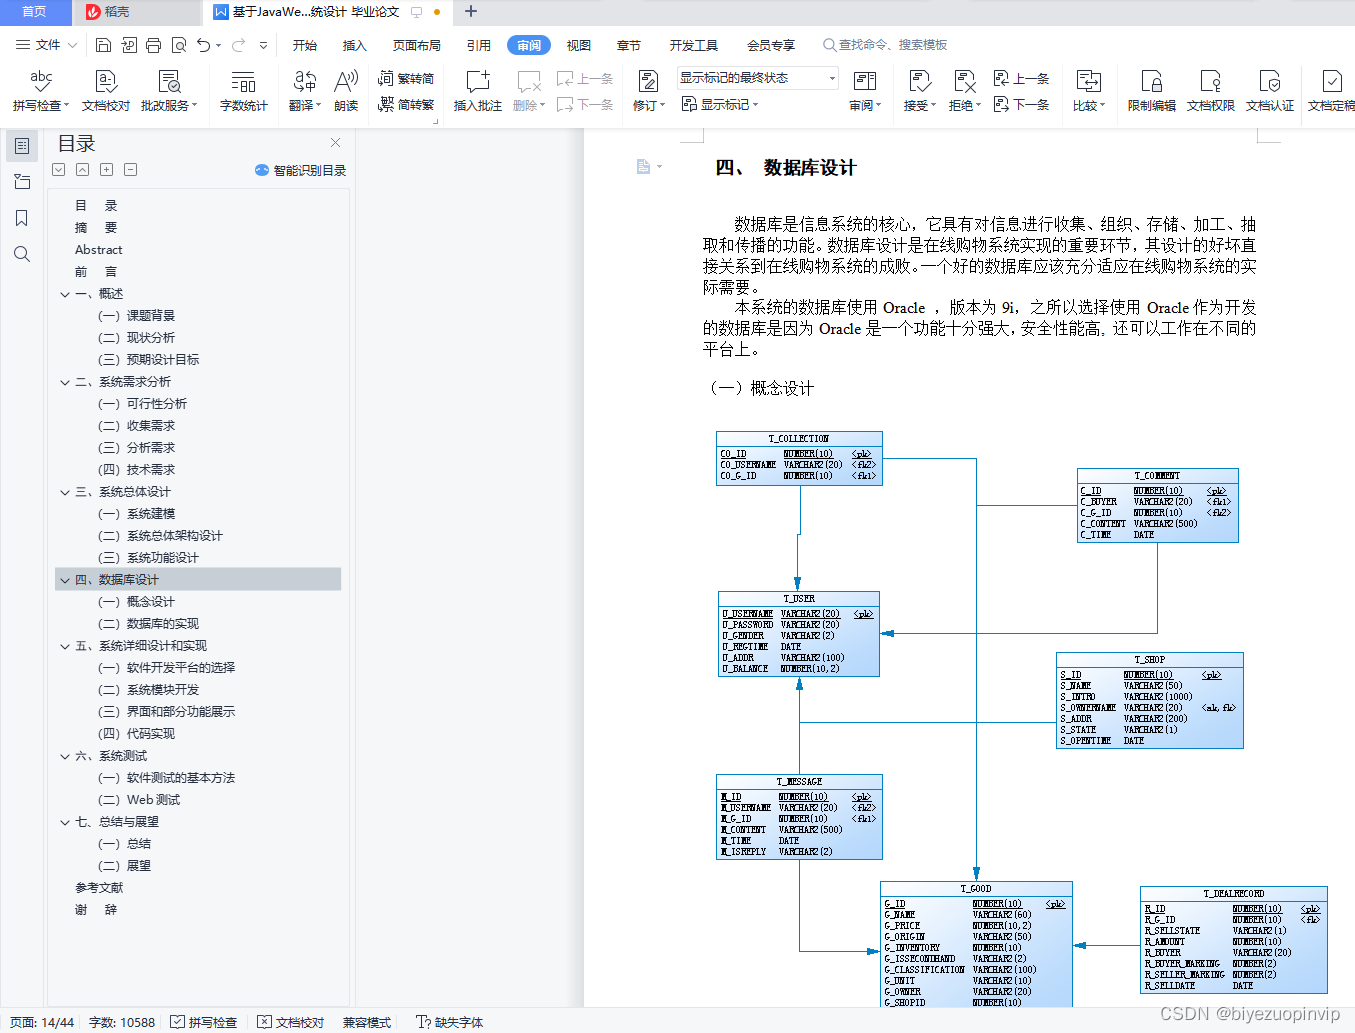The height and width of the screenshot is (1033, 1355).
Task: Jump to Abstract in outline
Action: 99,250
